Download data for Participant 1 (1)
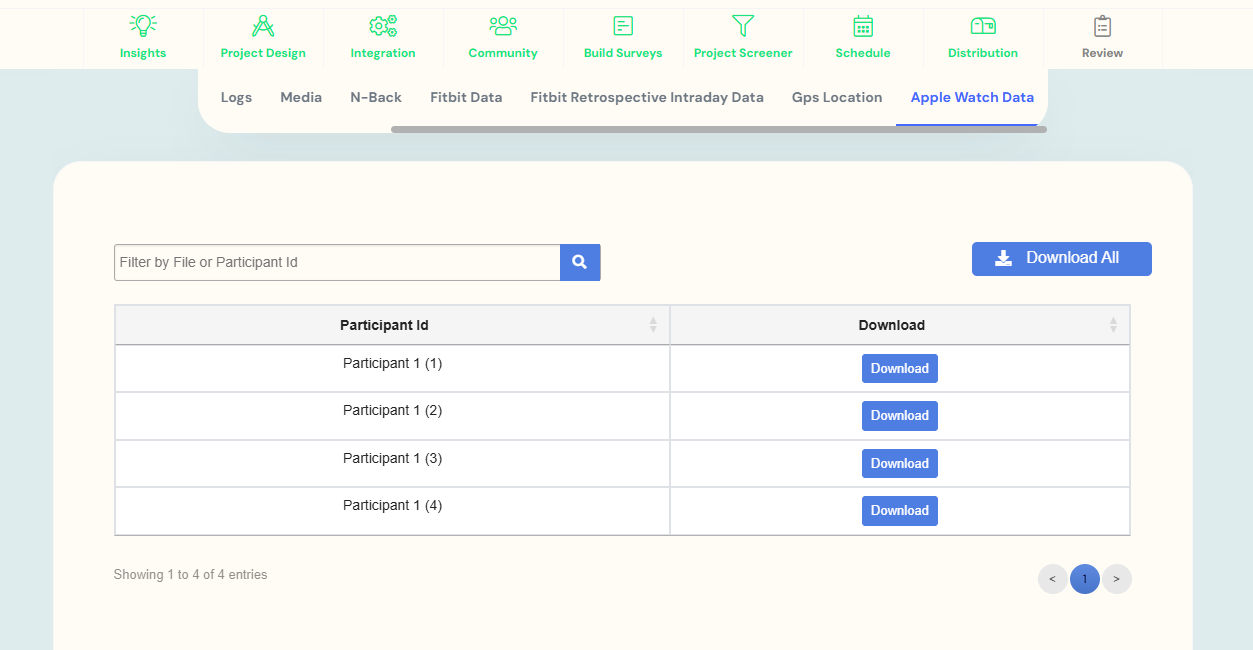Image resolution: width=1253 pixels, height=650 pixels. point(900,368)
